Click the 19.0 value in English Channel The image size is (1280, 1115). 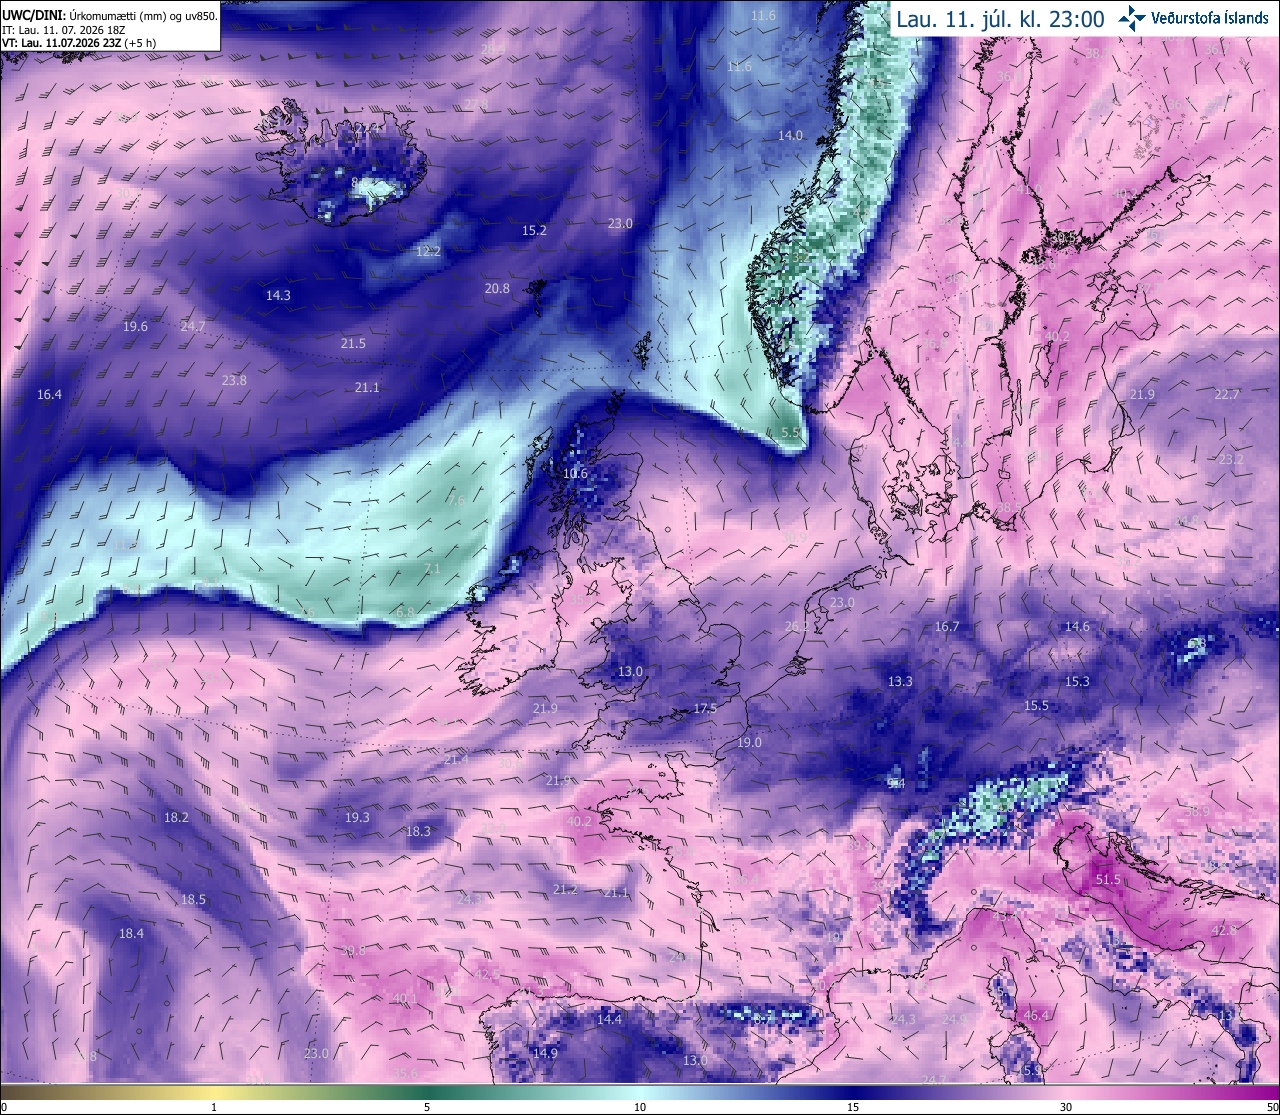click(x=749, y=742)
